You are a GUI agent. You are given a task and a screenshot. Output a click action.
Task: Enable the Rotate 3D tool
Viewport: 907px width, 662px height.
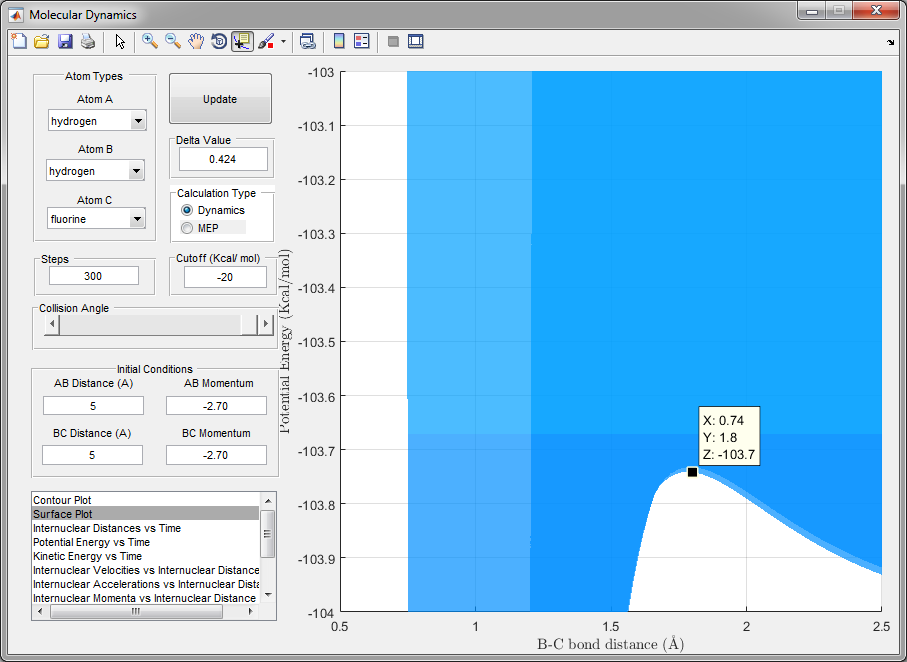(x=219, y=41)
